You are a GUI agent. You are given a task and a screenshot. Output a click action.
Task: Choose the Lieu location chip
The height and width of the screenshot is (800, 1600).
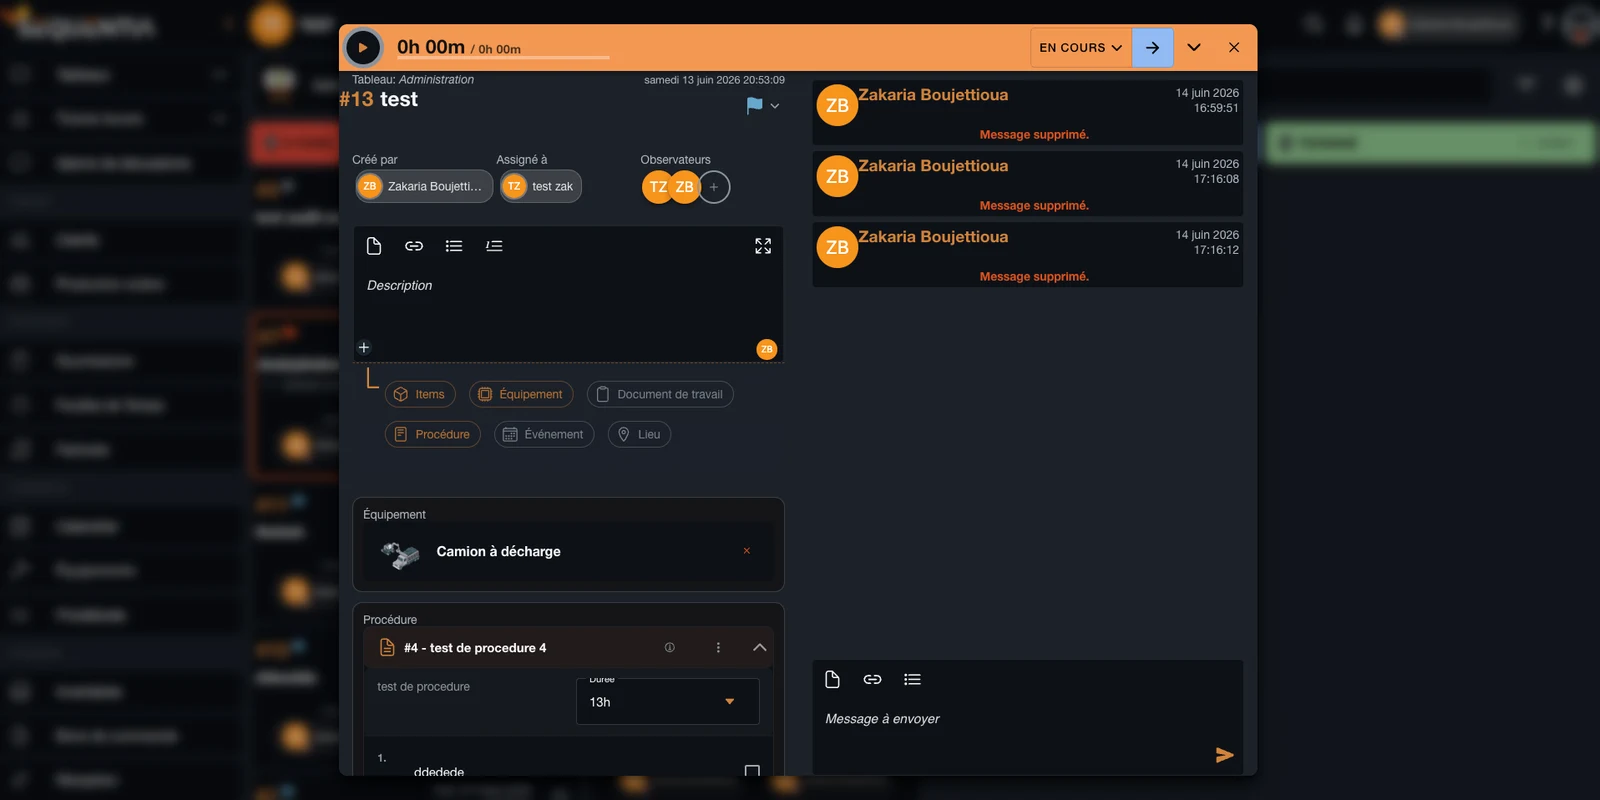pos(639,434)
